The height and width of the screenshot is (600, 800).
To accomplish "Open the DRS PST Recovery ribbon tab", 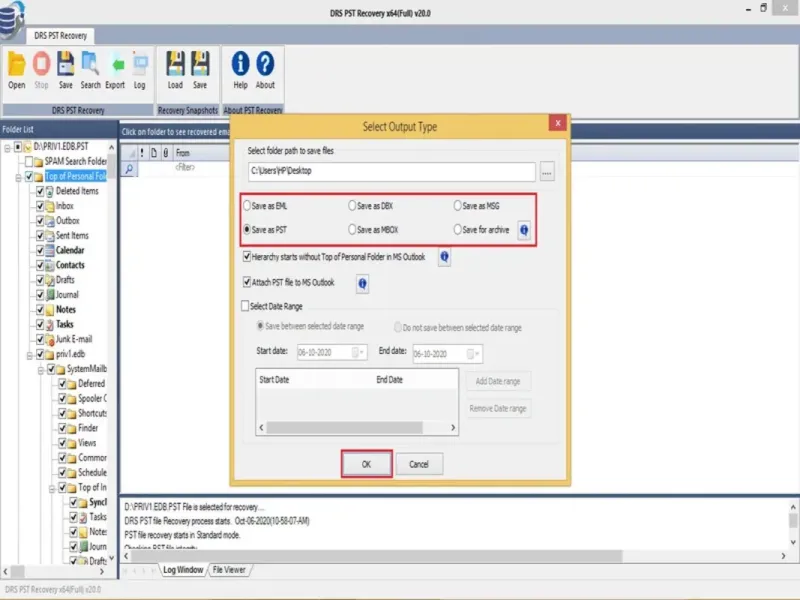I will click(60, 36).
